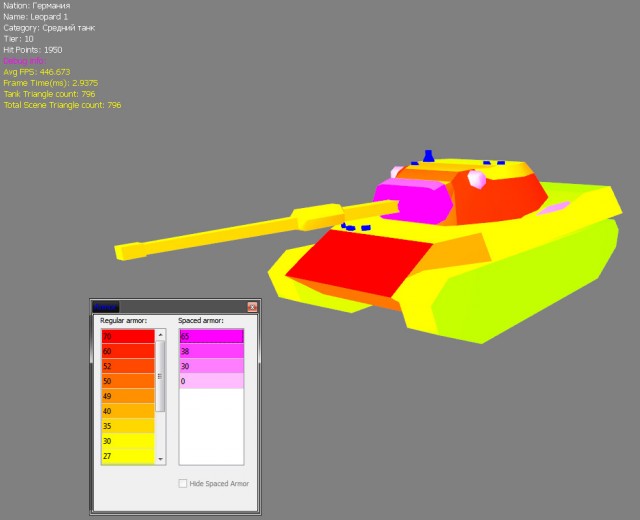Select the 38 spaced armor swatch
Image resolution: width=640 pixels, height=520 pixels.
point(211,351)
